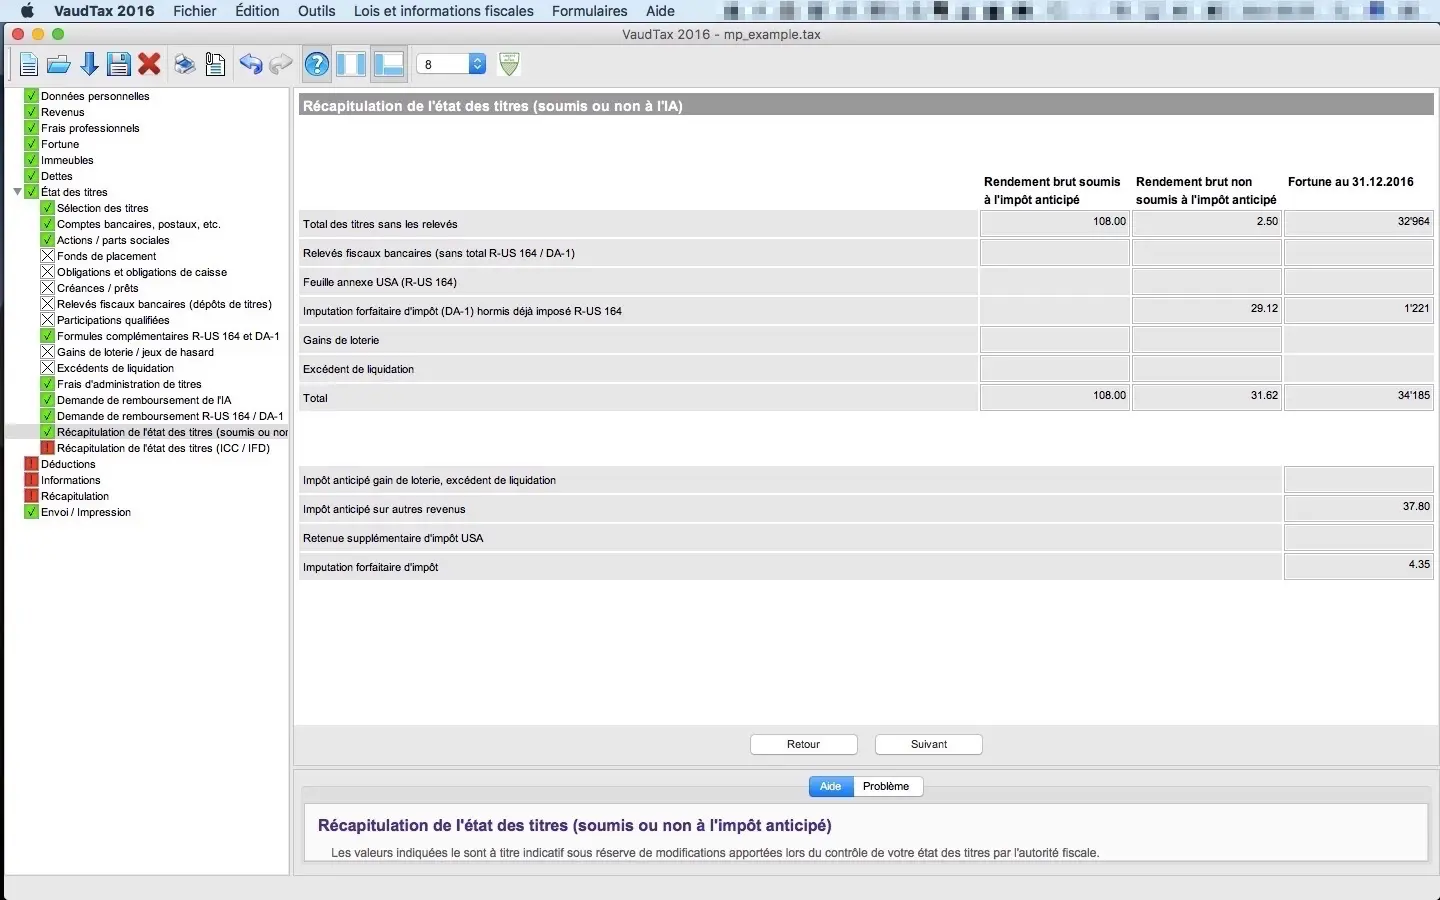Undo the last action
1440x900 pixels.
[251, 65]
